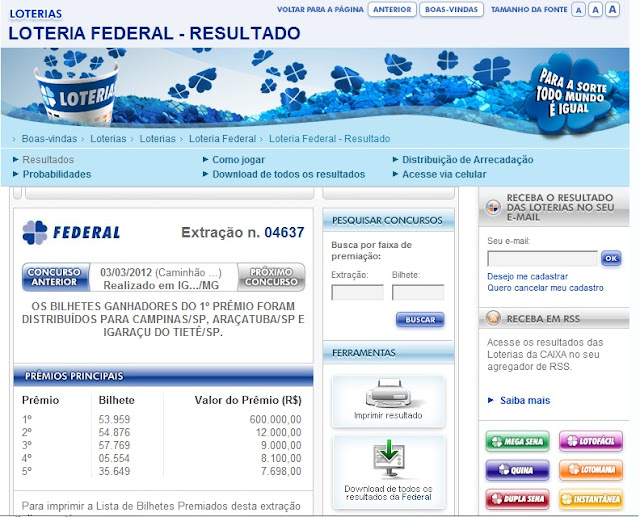Image resolution: width=640 pixels, height=517 pixels.
Task: Open Quero cancelar meu cadastro link
Action: pyautogui.click(x=545, y=288)
